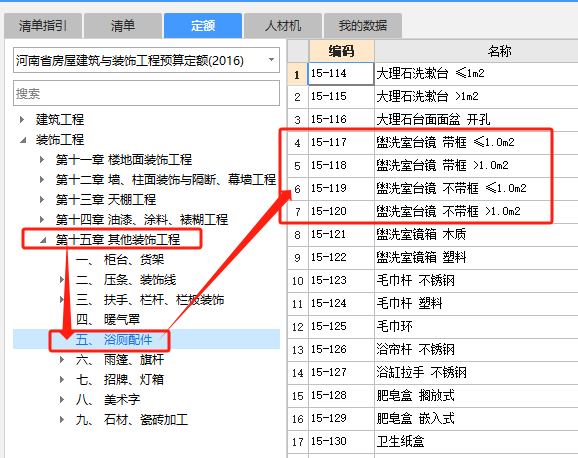Viewport: 578px width, 458px height.
Task: Select 装饰工程 in the tree
Action: (60, 140)
